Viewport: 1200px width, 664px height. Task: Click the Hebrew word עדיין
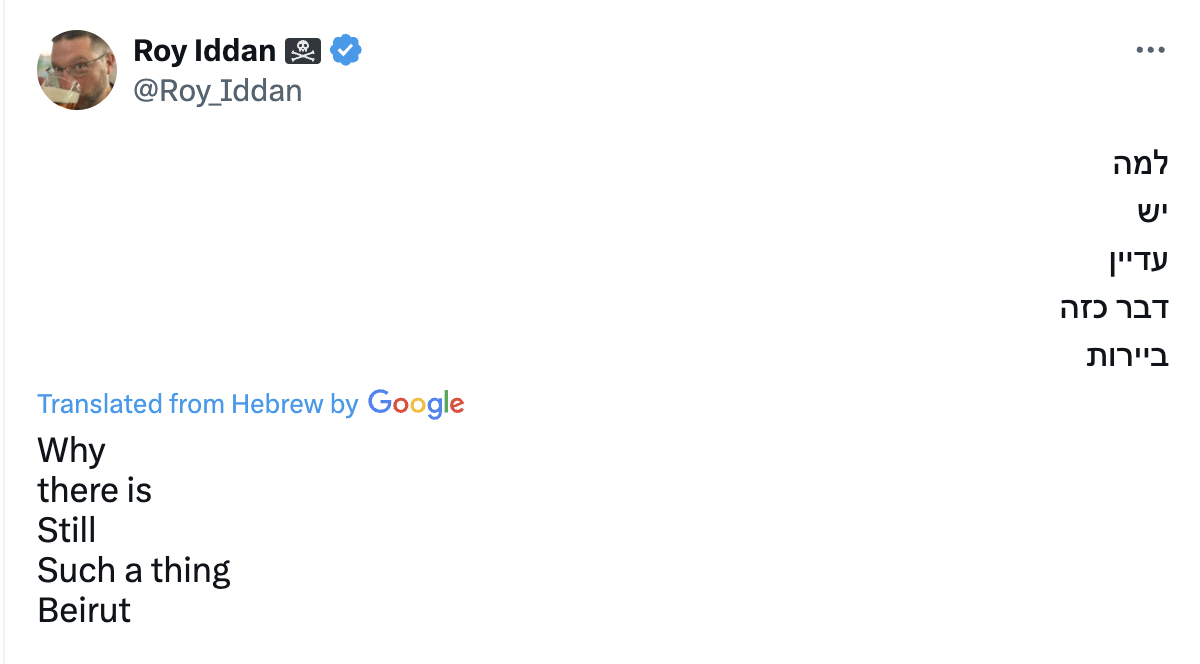pyautogui.click(x=1138, y=260)
